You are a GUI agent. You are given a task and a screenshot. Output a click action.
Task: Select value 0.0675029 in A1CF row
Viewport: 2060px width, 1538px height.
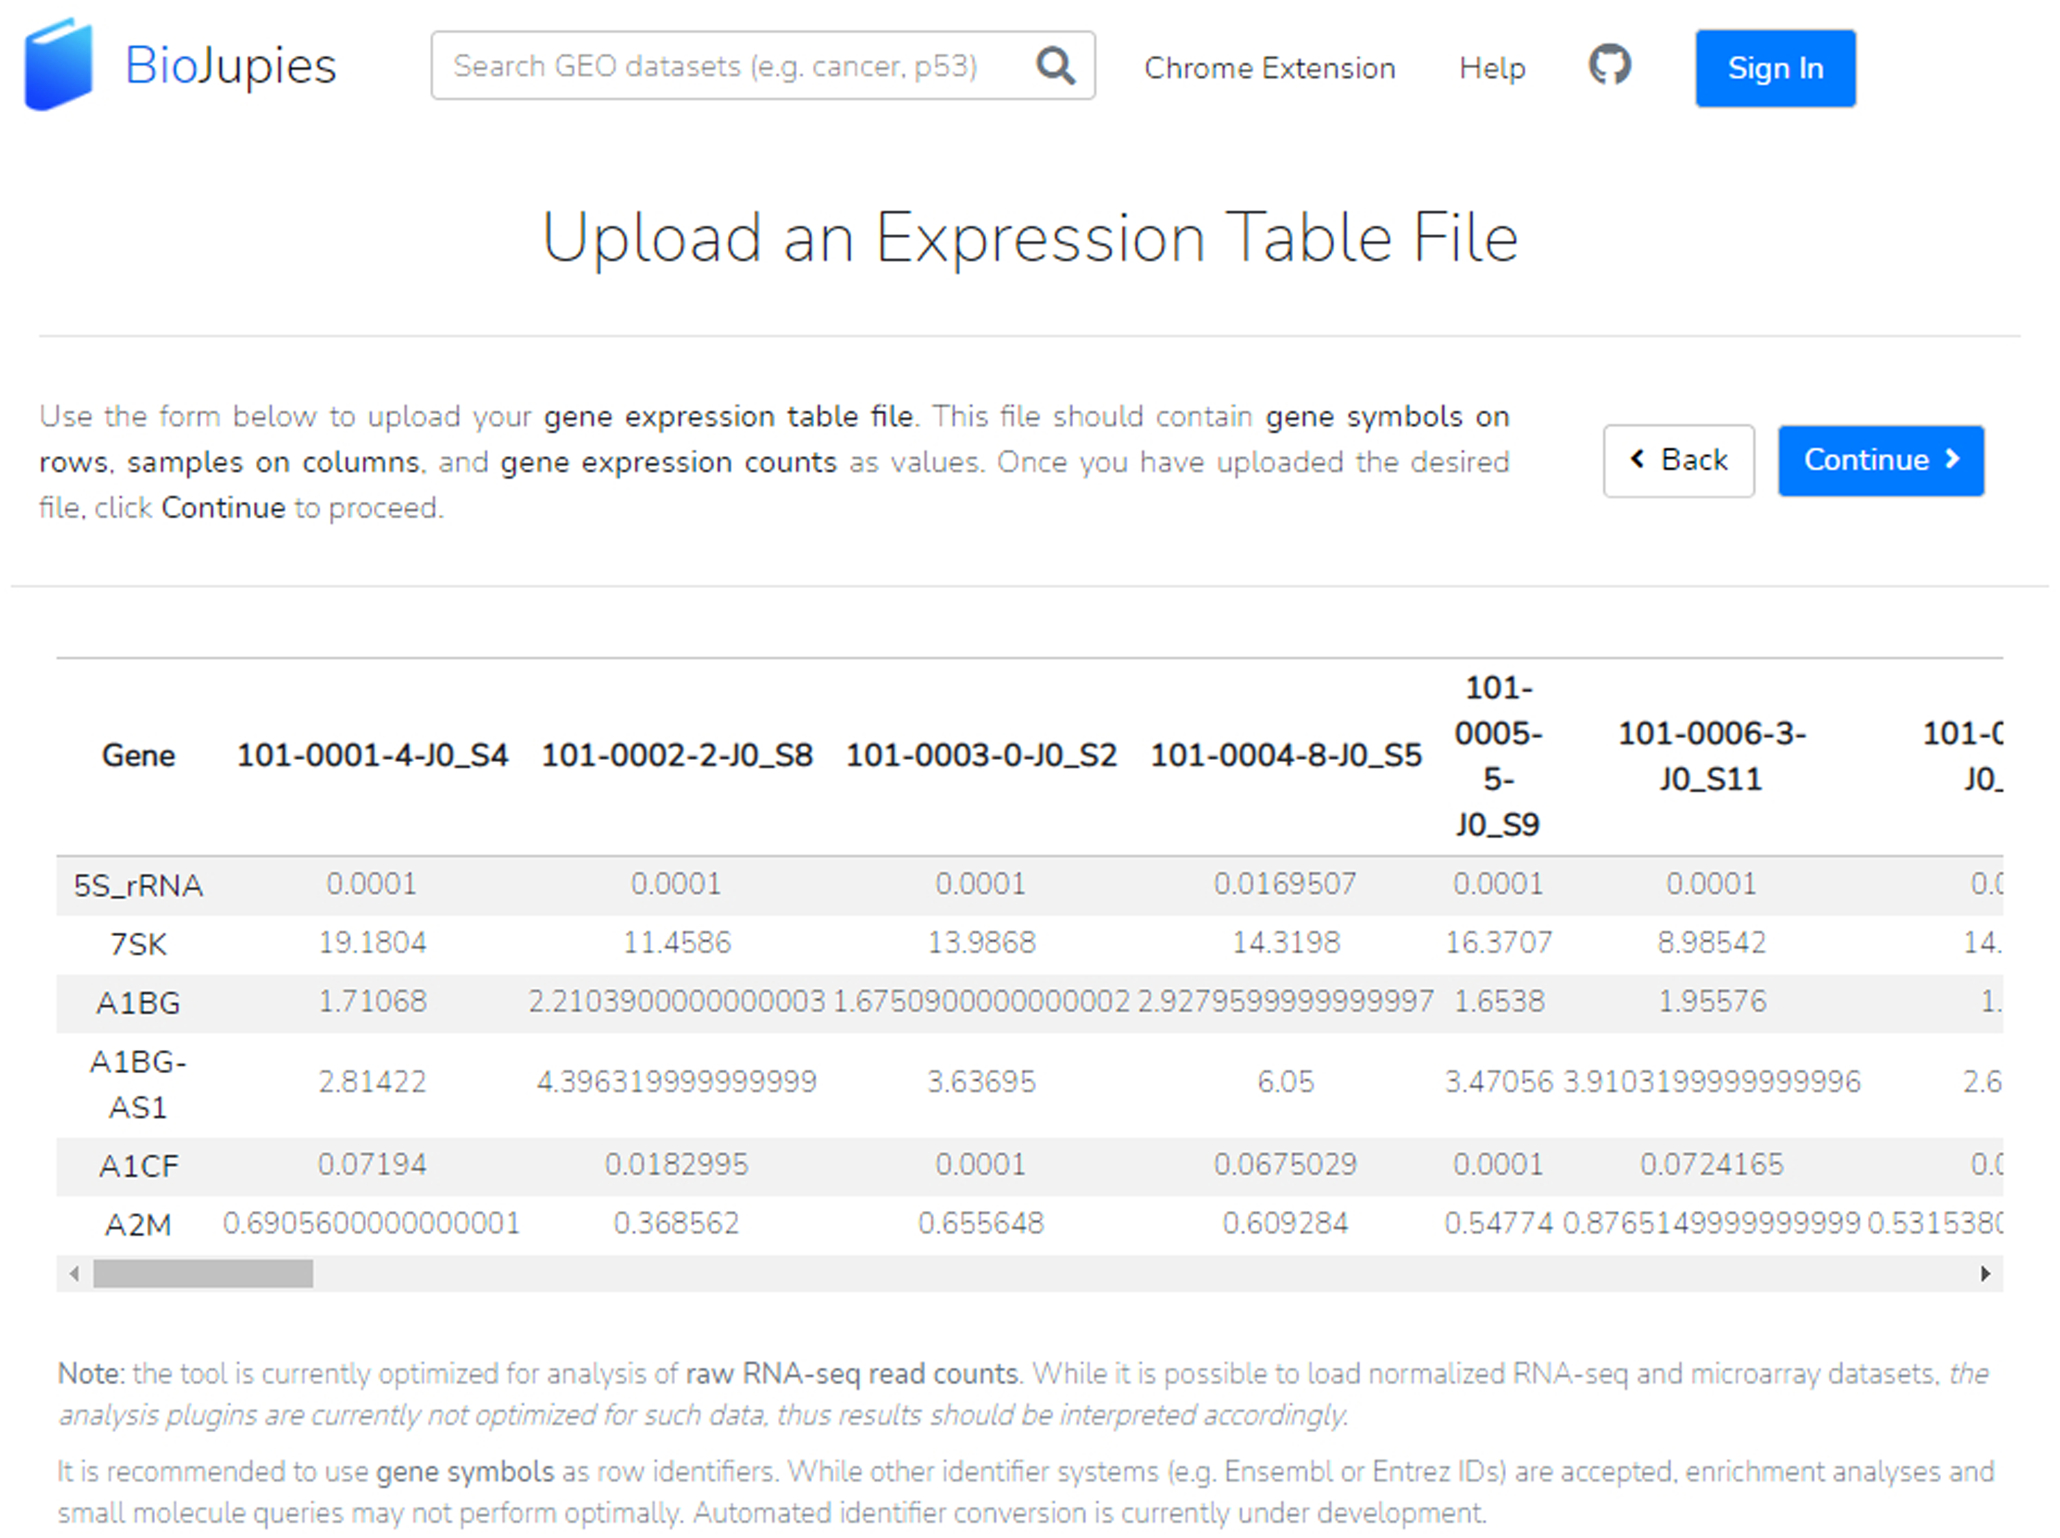(1285, 1164)
